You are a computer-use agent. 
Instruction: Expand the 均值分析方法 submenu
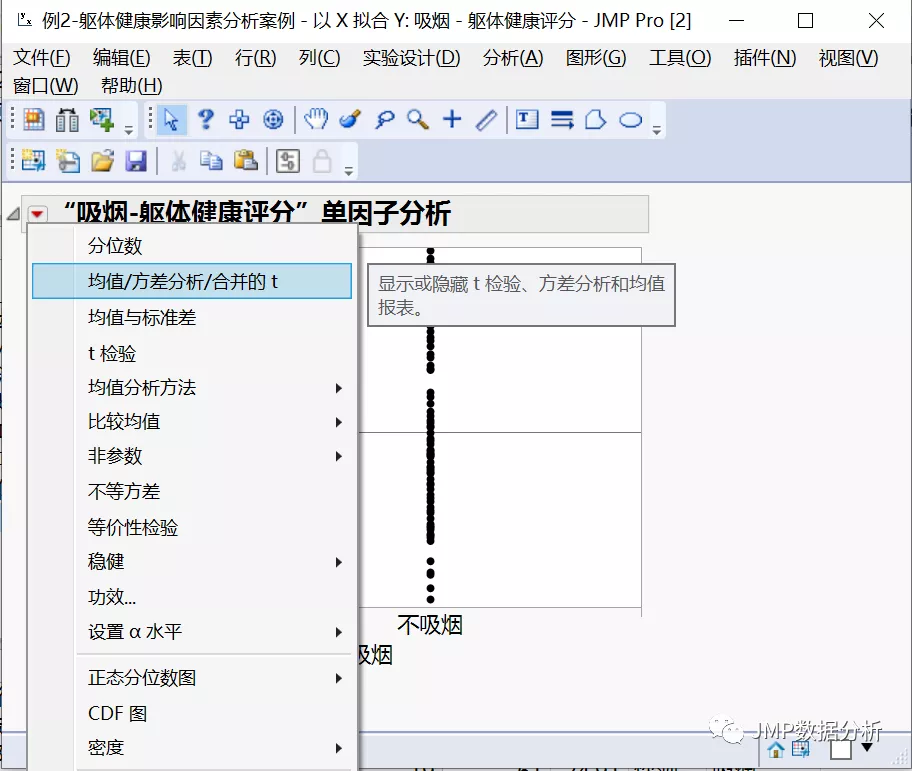(x=193, y=388)
